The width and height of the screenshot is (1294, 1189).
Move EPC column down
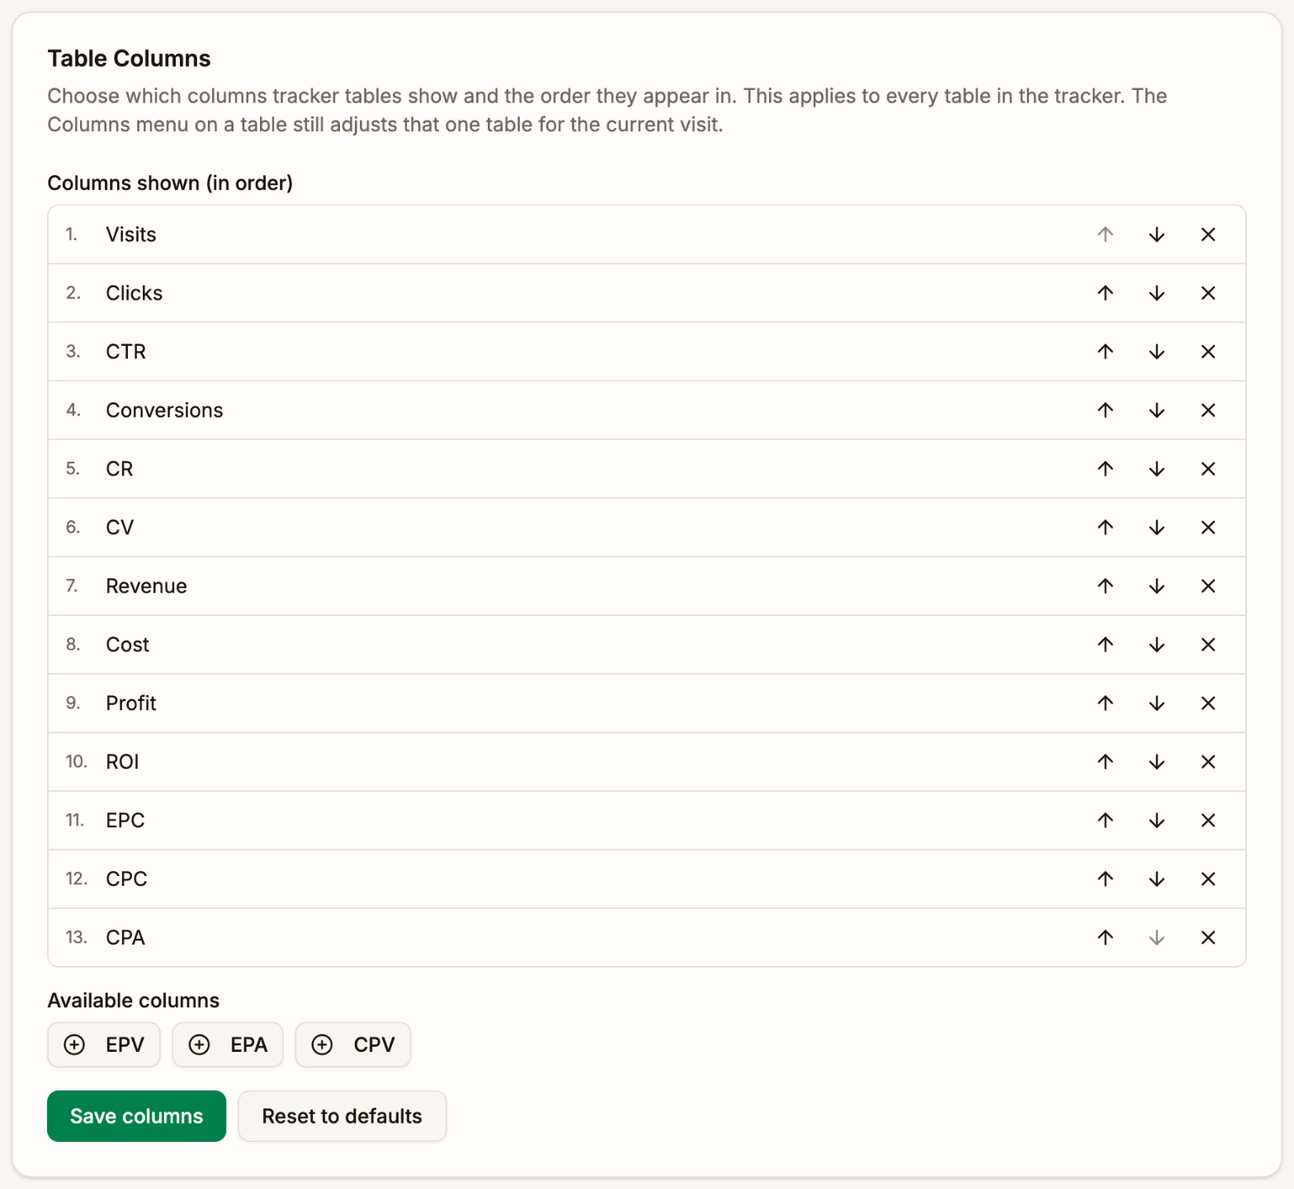[1156, 820]
